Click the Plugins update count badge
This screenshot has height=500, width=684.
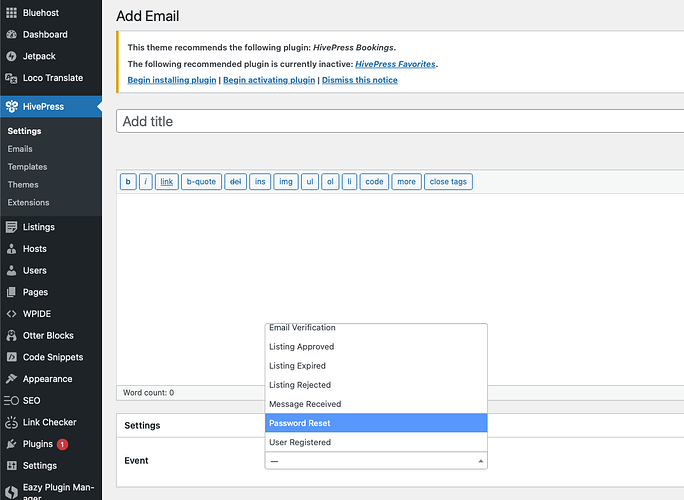(62, 444)
